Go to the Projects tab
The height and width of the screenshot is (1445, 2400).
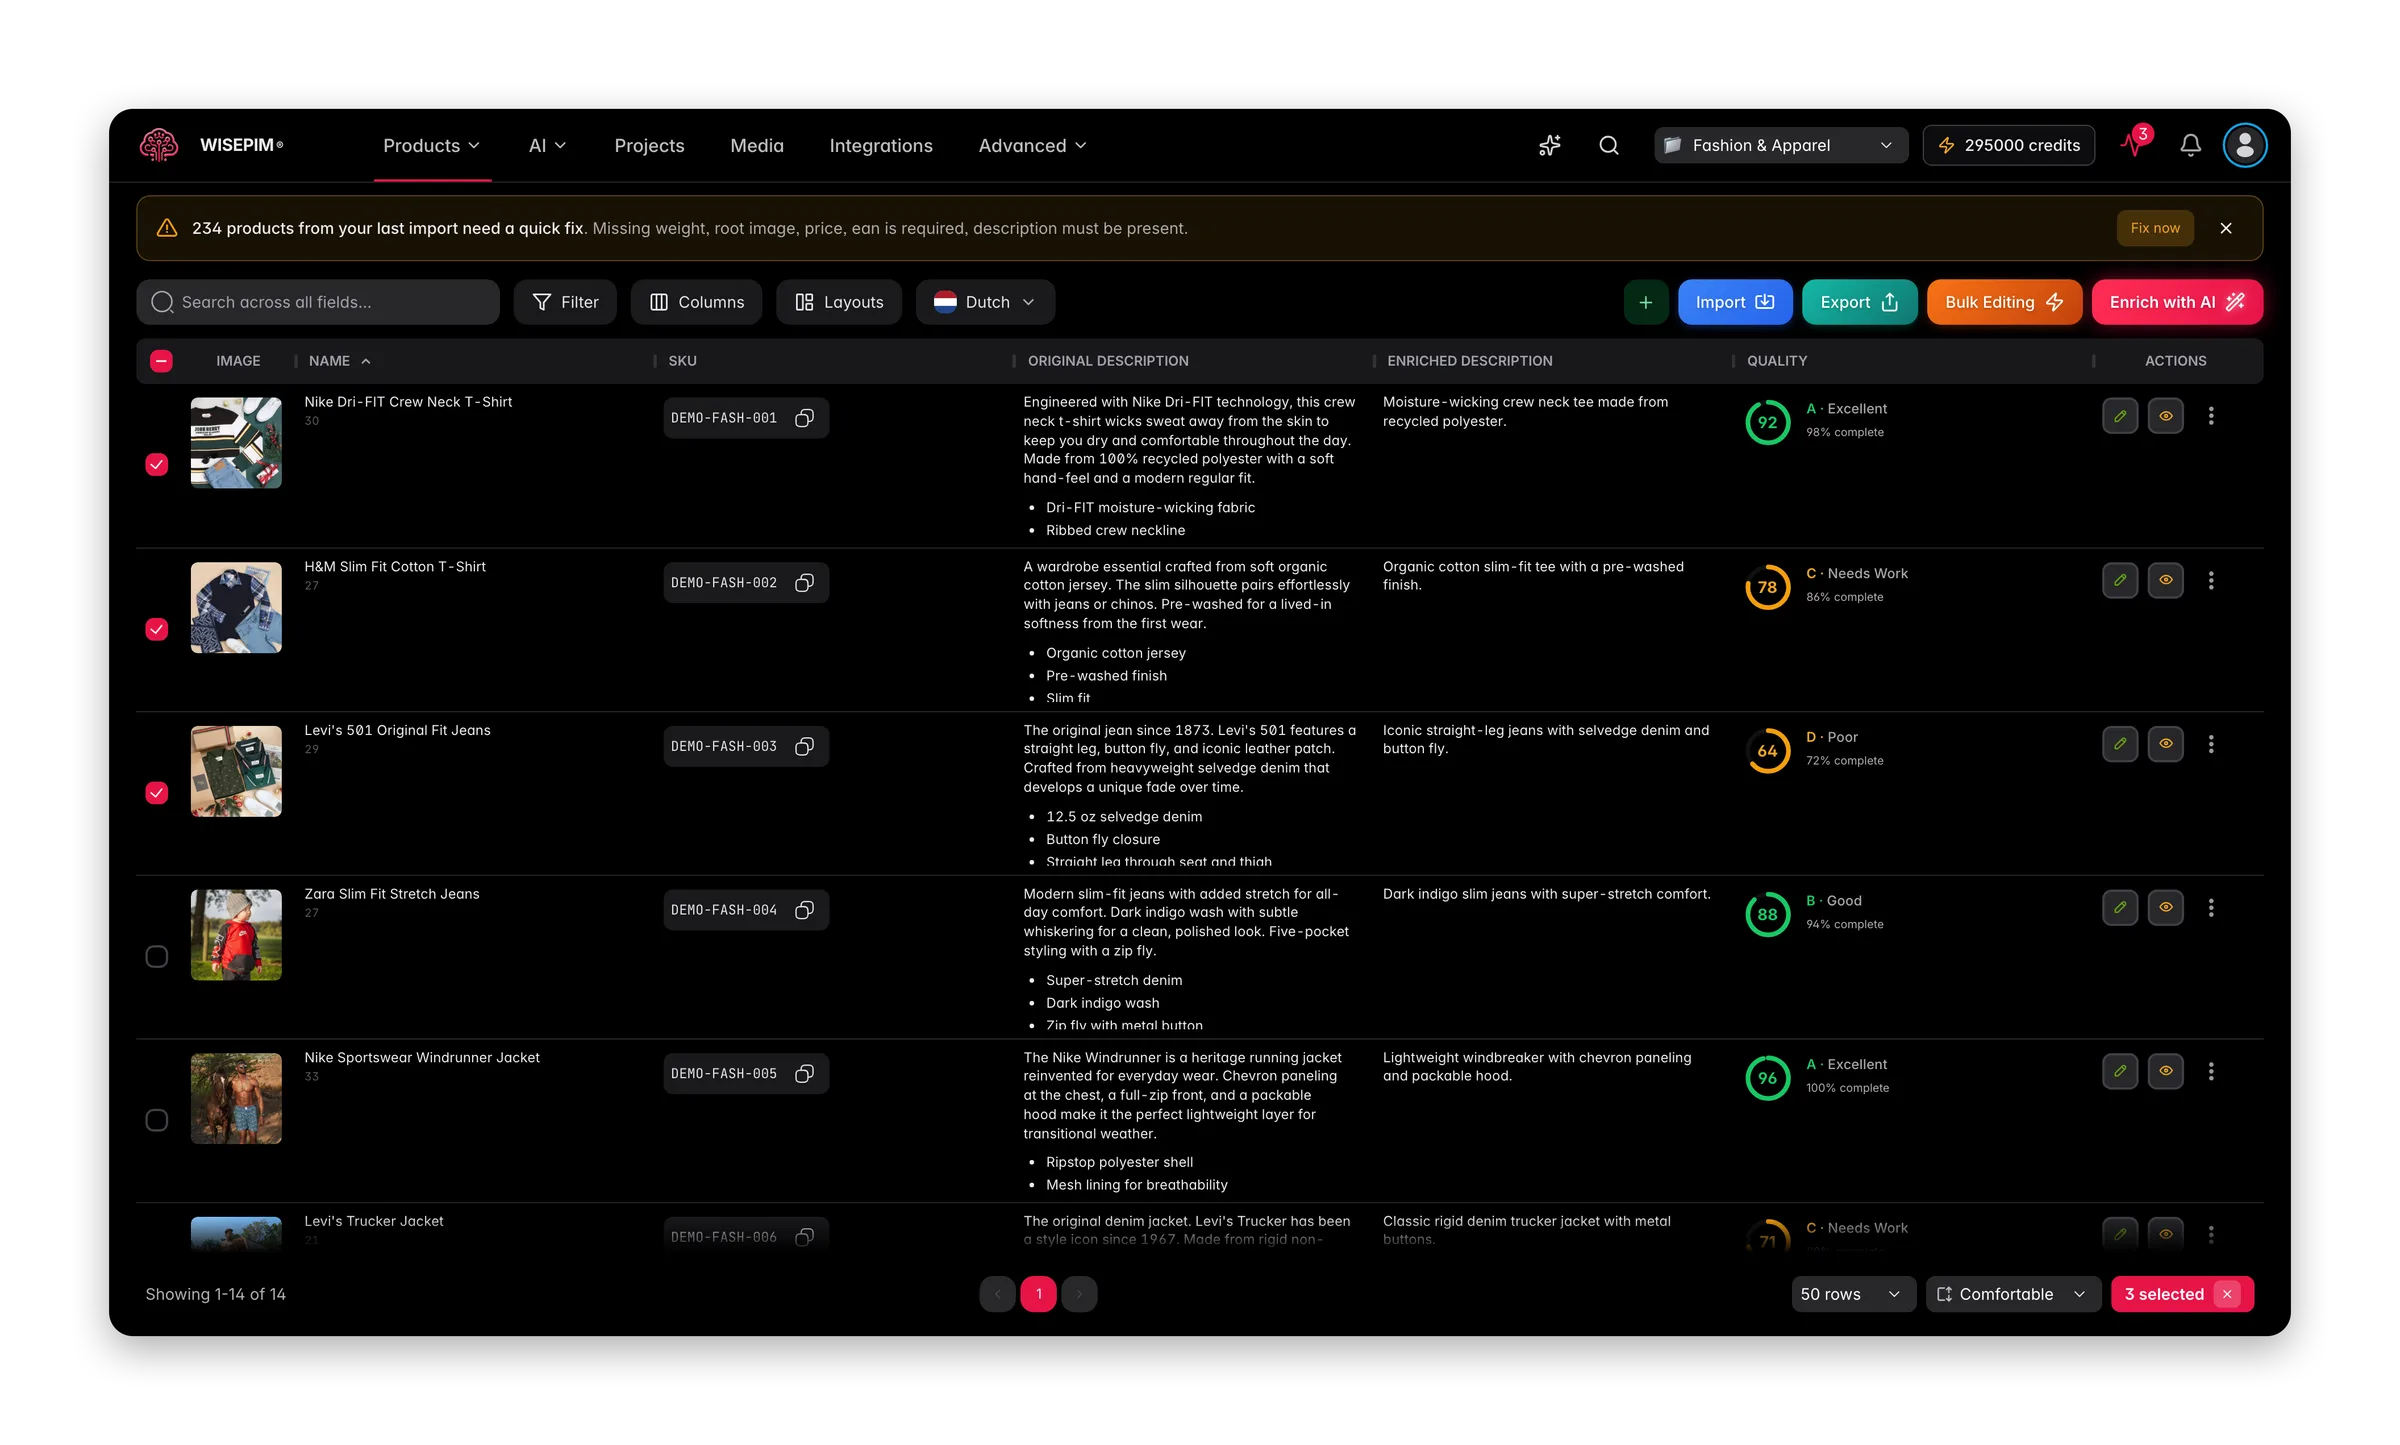(649, 146)
